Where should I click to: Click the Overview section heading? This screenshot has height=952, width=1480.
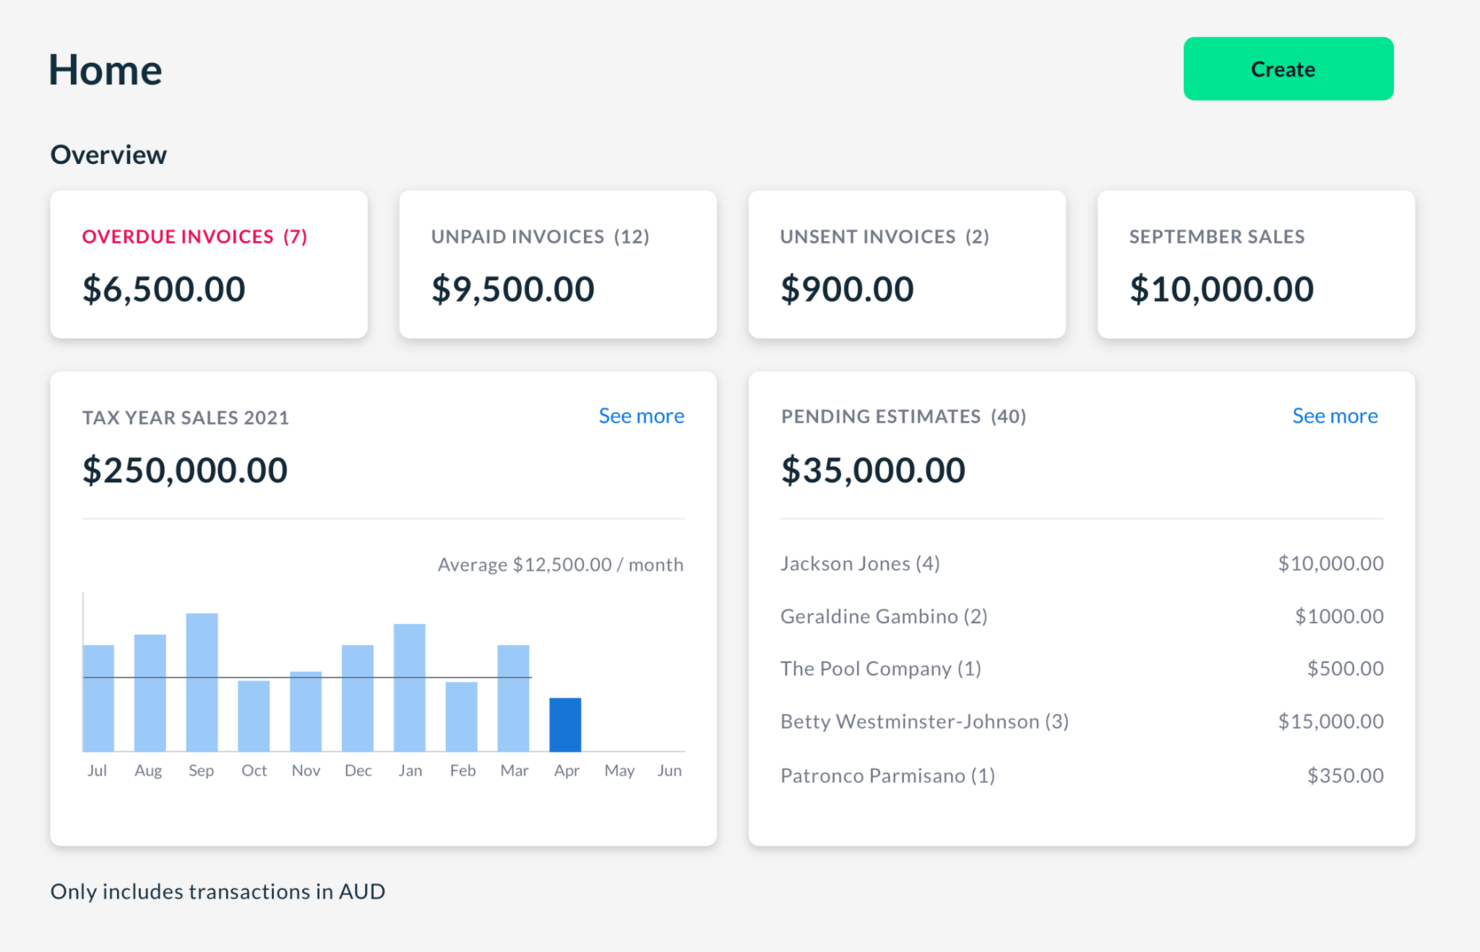tap(108, 154)
